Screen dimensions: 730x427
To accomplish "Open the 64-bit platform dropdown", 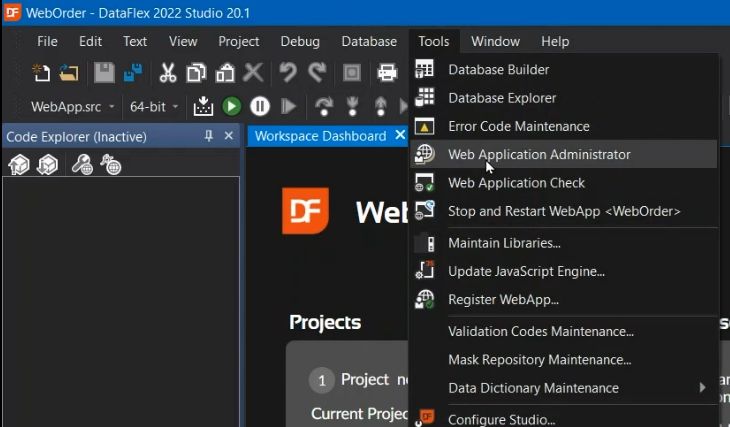I will 154,107.
